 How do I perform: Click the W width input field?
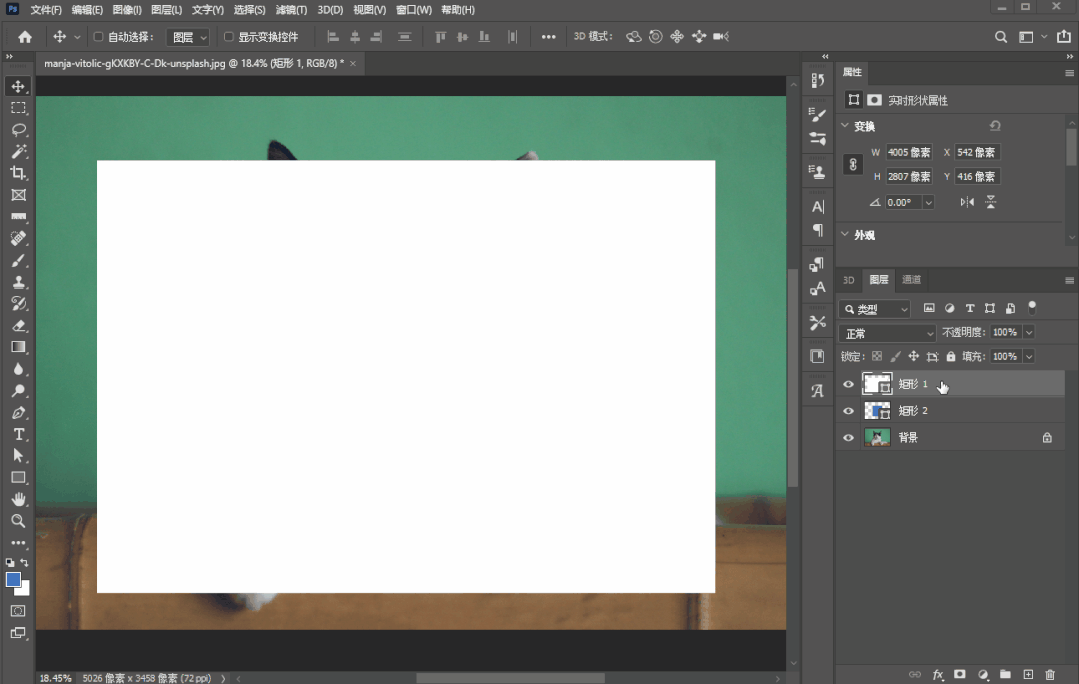[x=908, y=152]
